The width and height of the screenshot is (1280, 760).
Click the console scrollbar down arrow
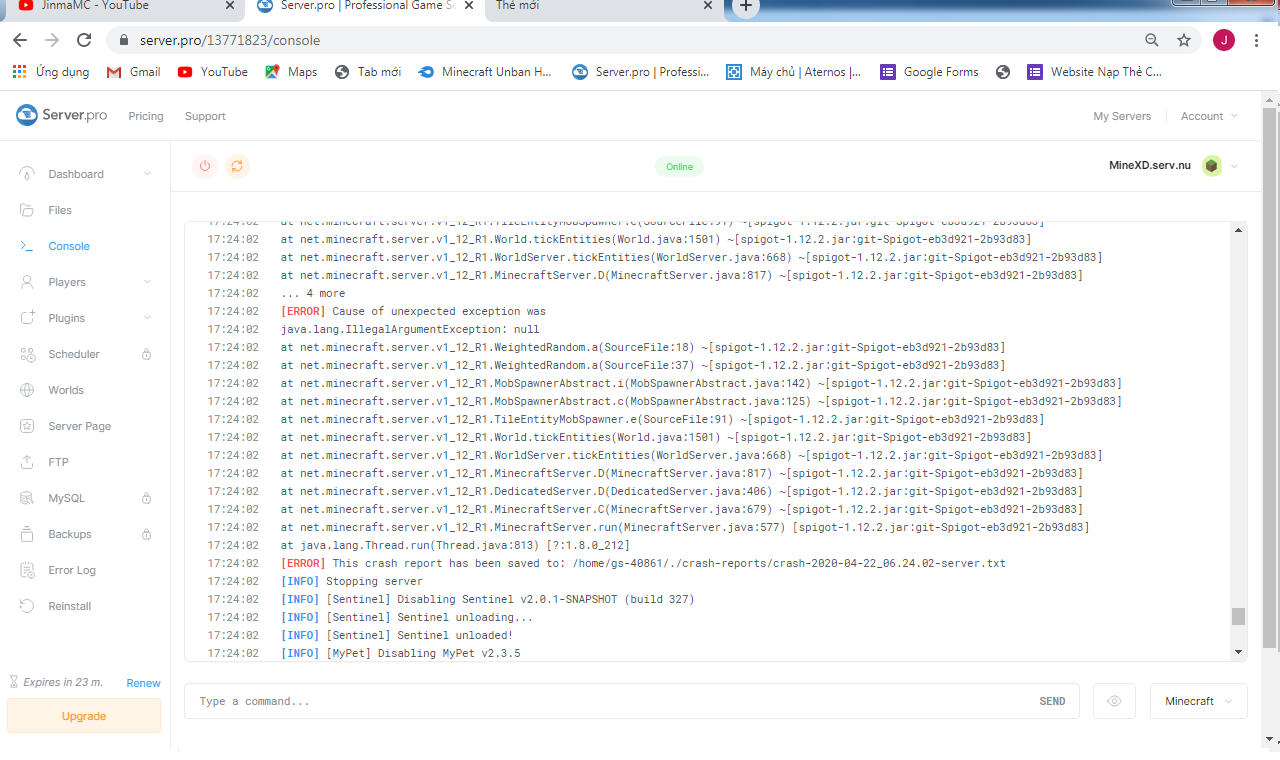click(1240, 652)
